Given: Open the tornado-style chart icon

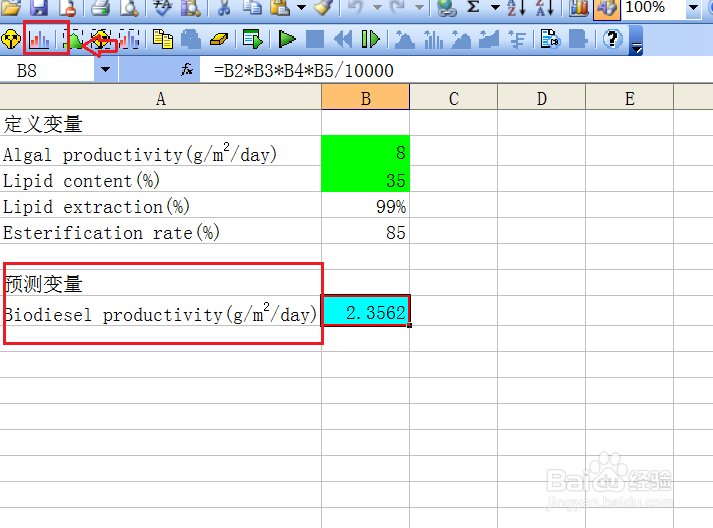Looking at the screenshot, I should pos(517,40).
